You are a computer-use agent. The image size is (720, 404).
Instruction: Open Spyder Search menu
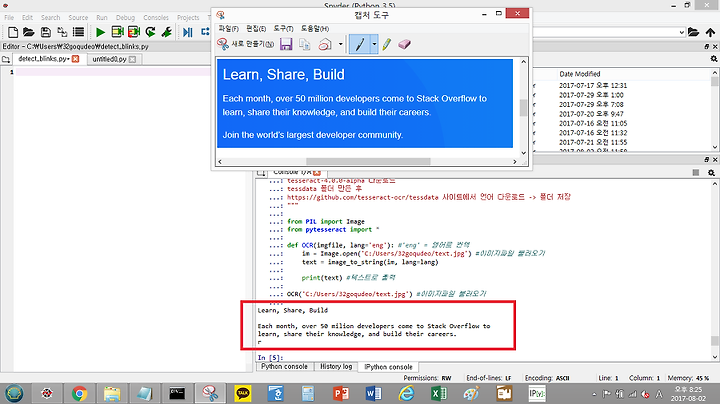click(x=51, y=17)
